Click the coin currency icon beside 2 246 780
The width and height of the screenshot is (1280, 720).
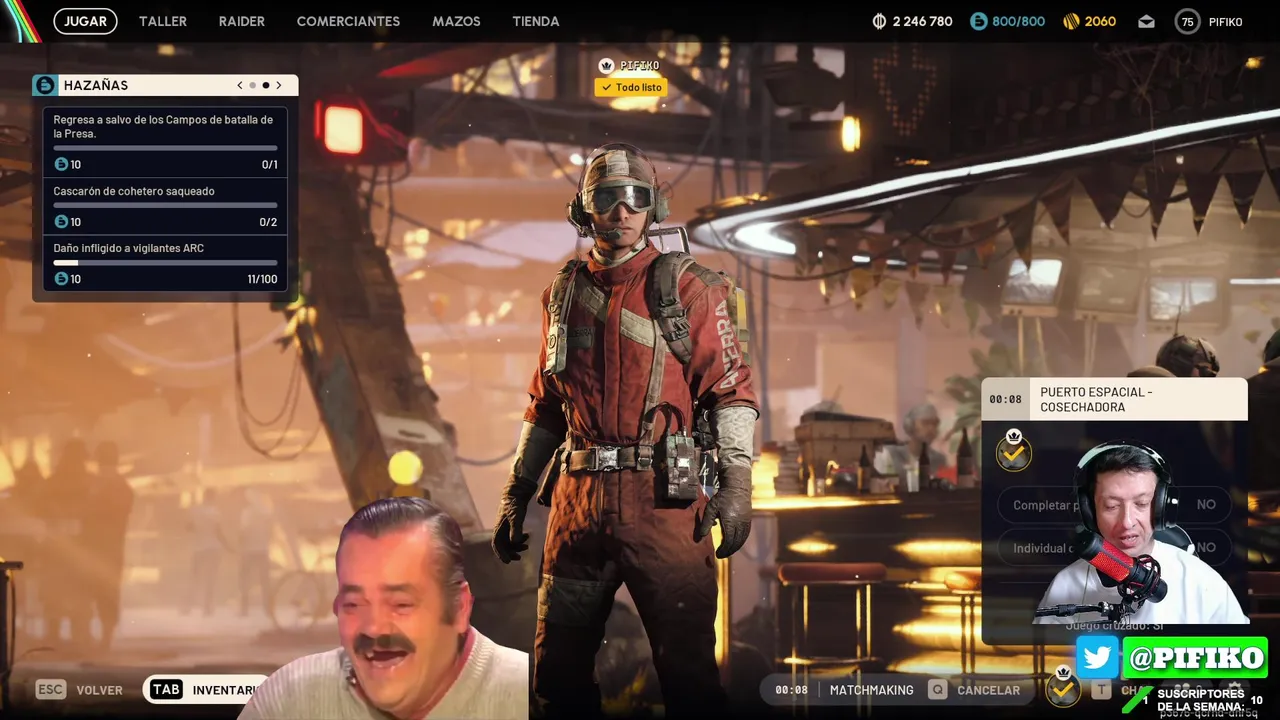point(880,21)
